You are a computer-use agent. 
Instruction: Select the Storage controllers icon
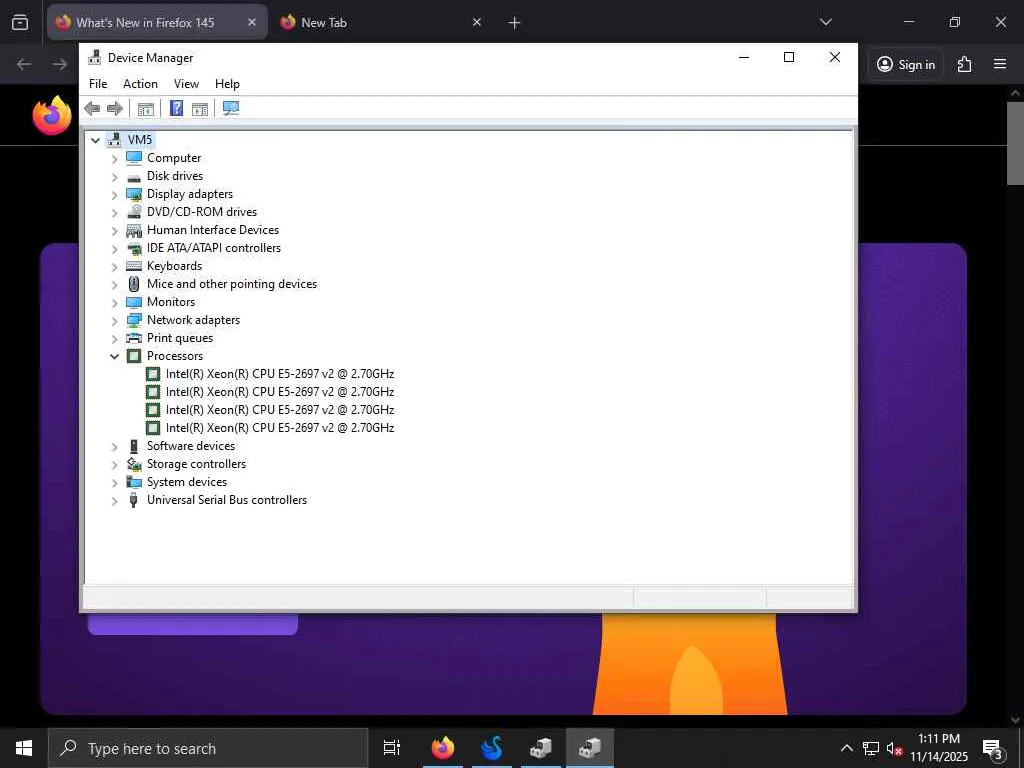coord(134,464)
